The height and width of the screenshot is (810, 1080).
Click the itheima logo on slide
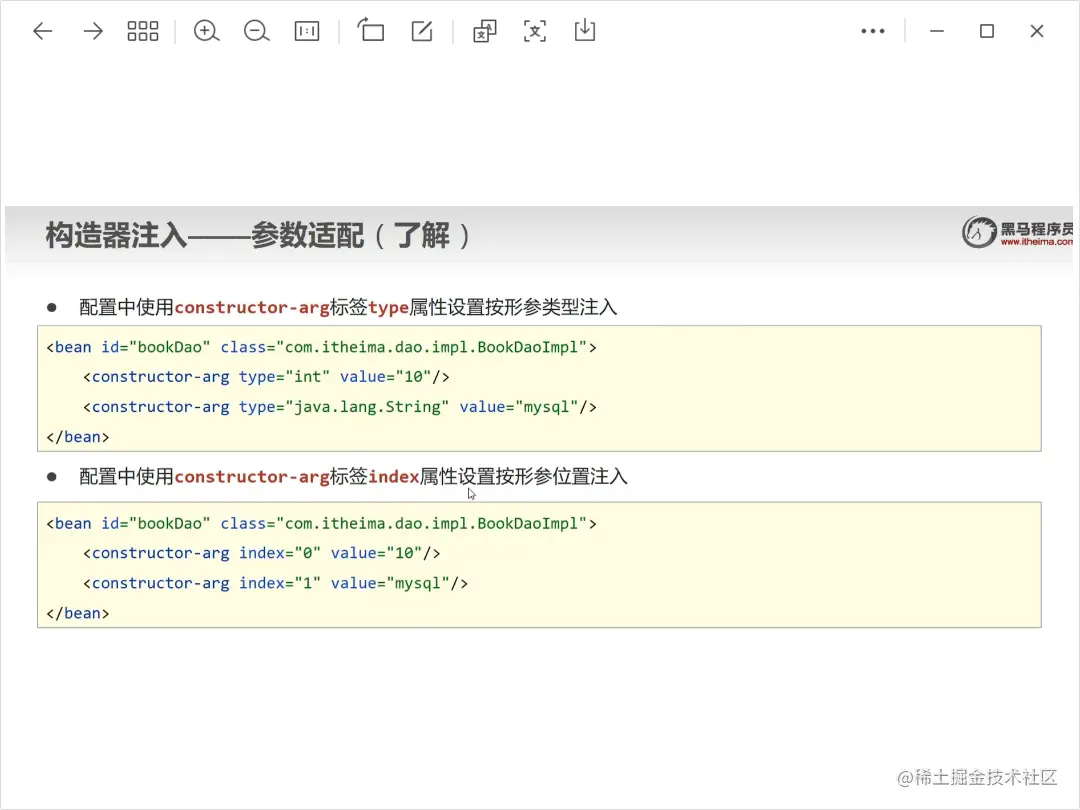(1018, 233)
